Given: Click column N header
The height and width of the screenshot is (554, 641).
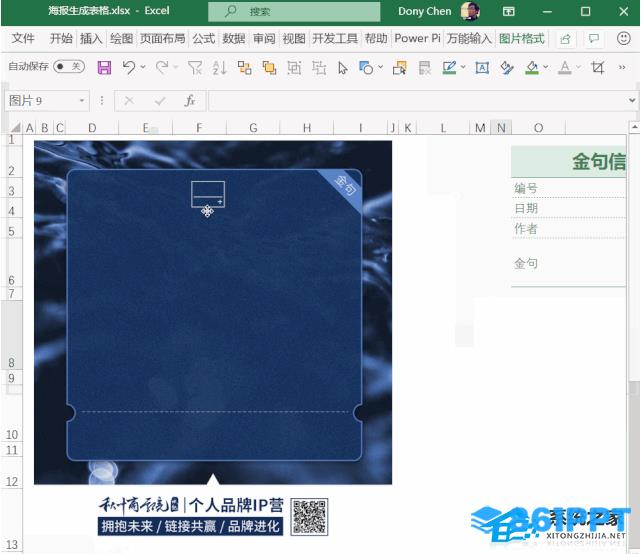Looking at the screenshot, I should (x=501, y=128).
